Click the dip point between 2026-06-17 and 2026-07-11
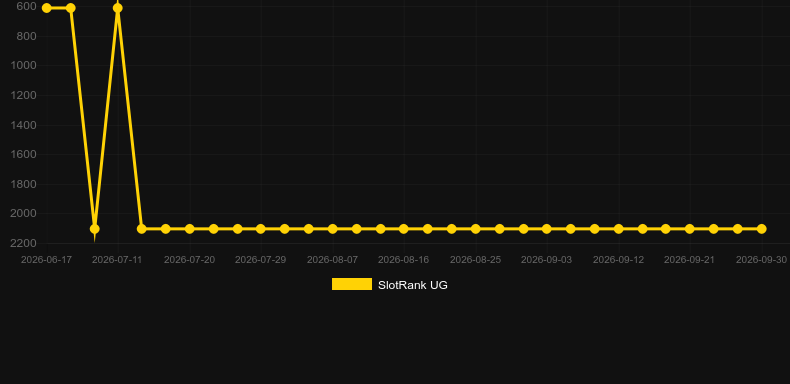790x384 pixels. (x=94, y=229)
